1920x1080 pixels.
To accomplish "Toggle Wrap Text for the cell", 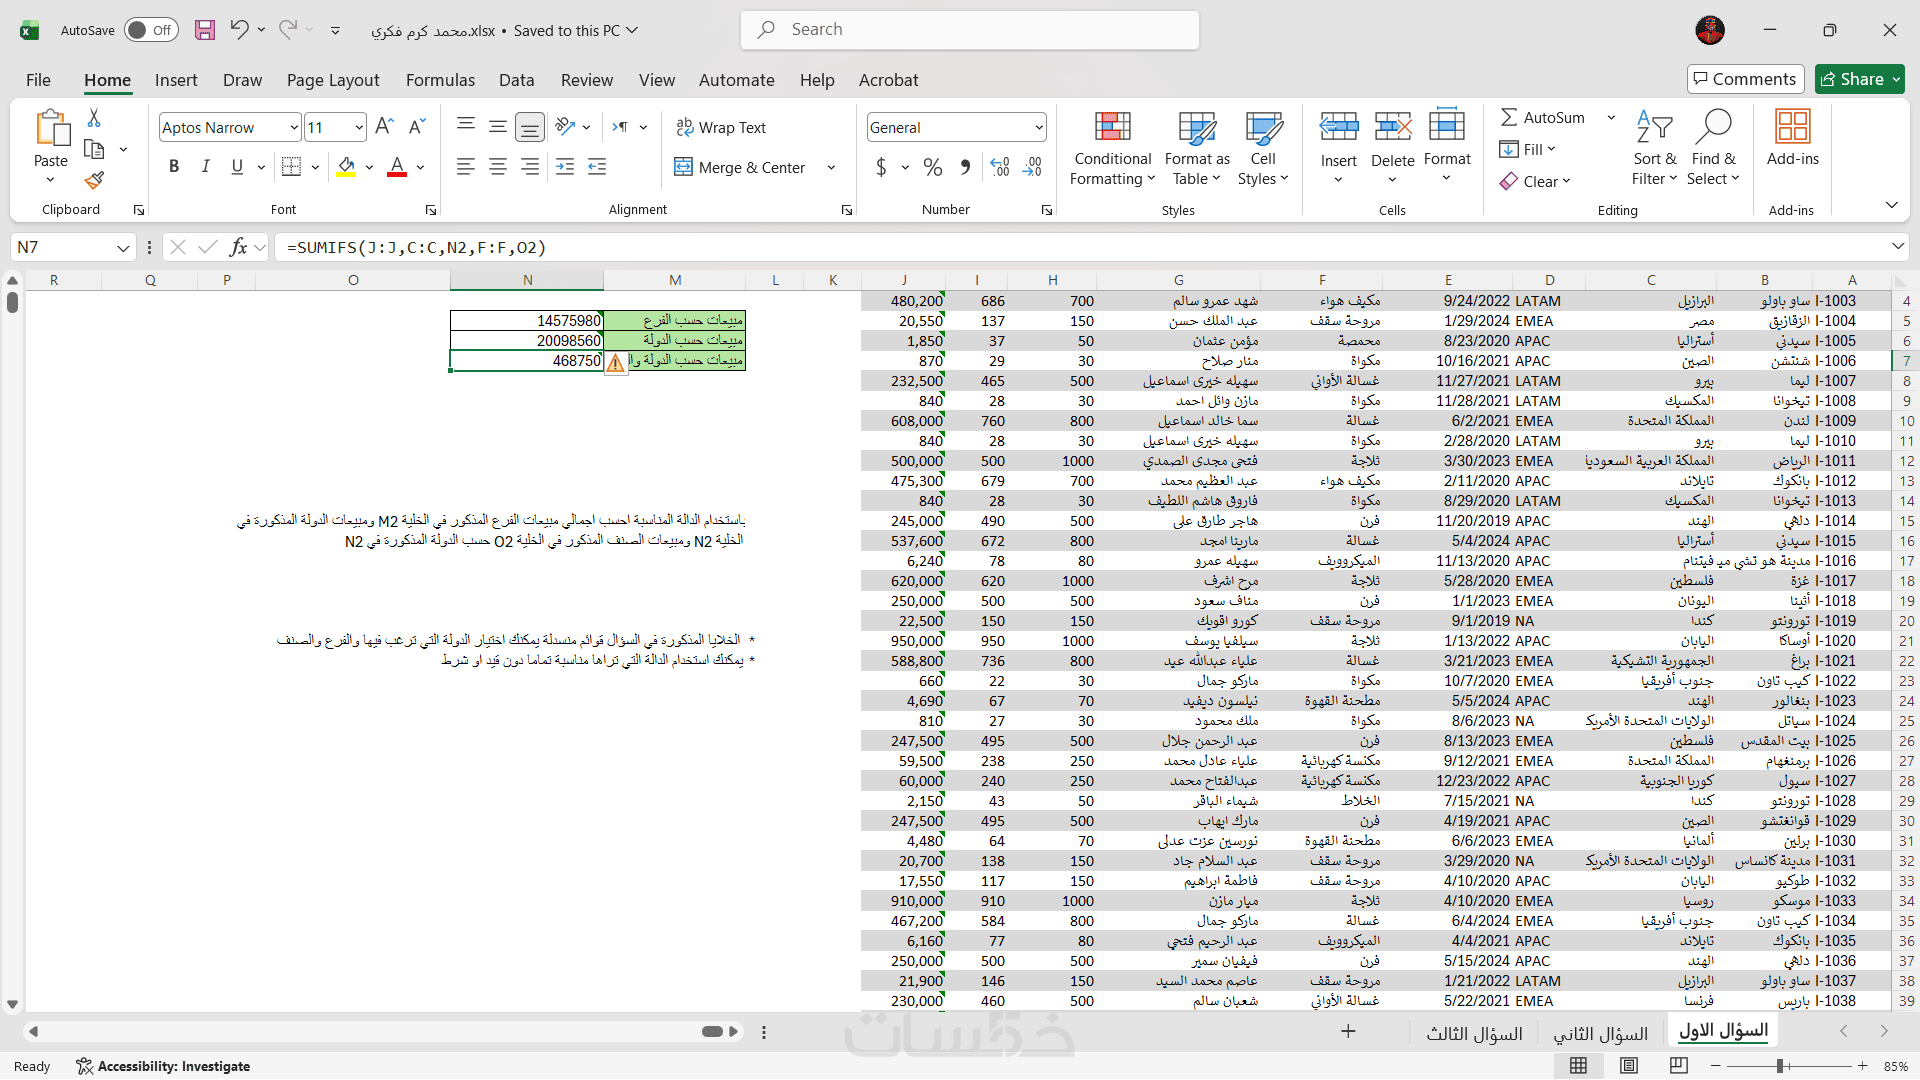I will point(721,127).
